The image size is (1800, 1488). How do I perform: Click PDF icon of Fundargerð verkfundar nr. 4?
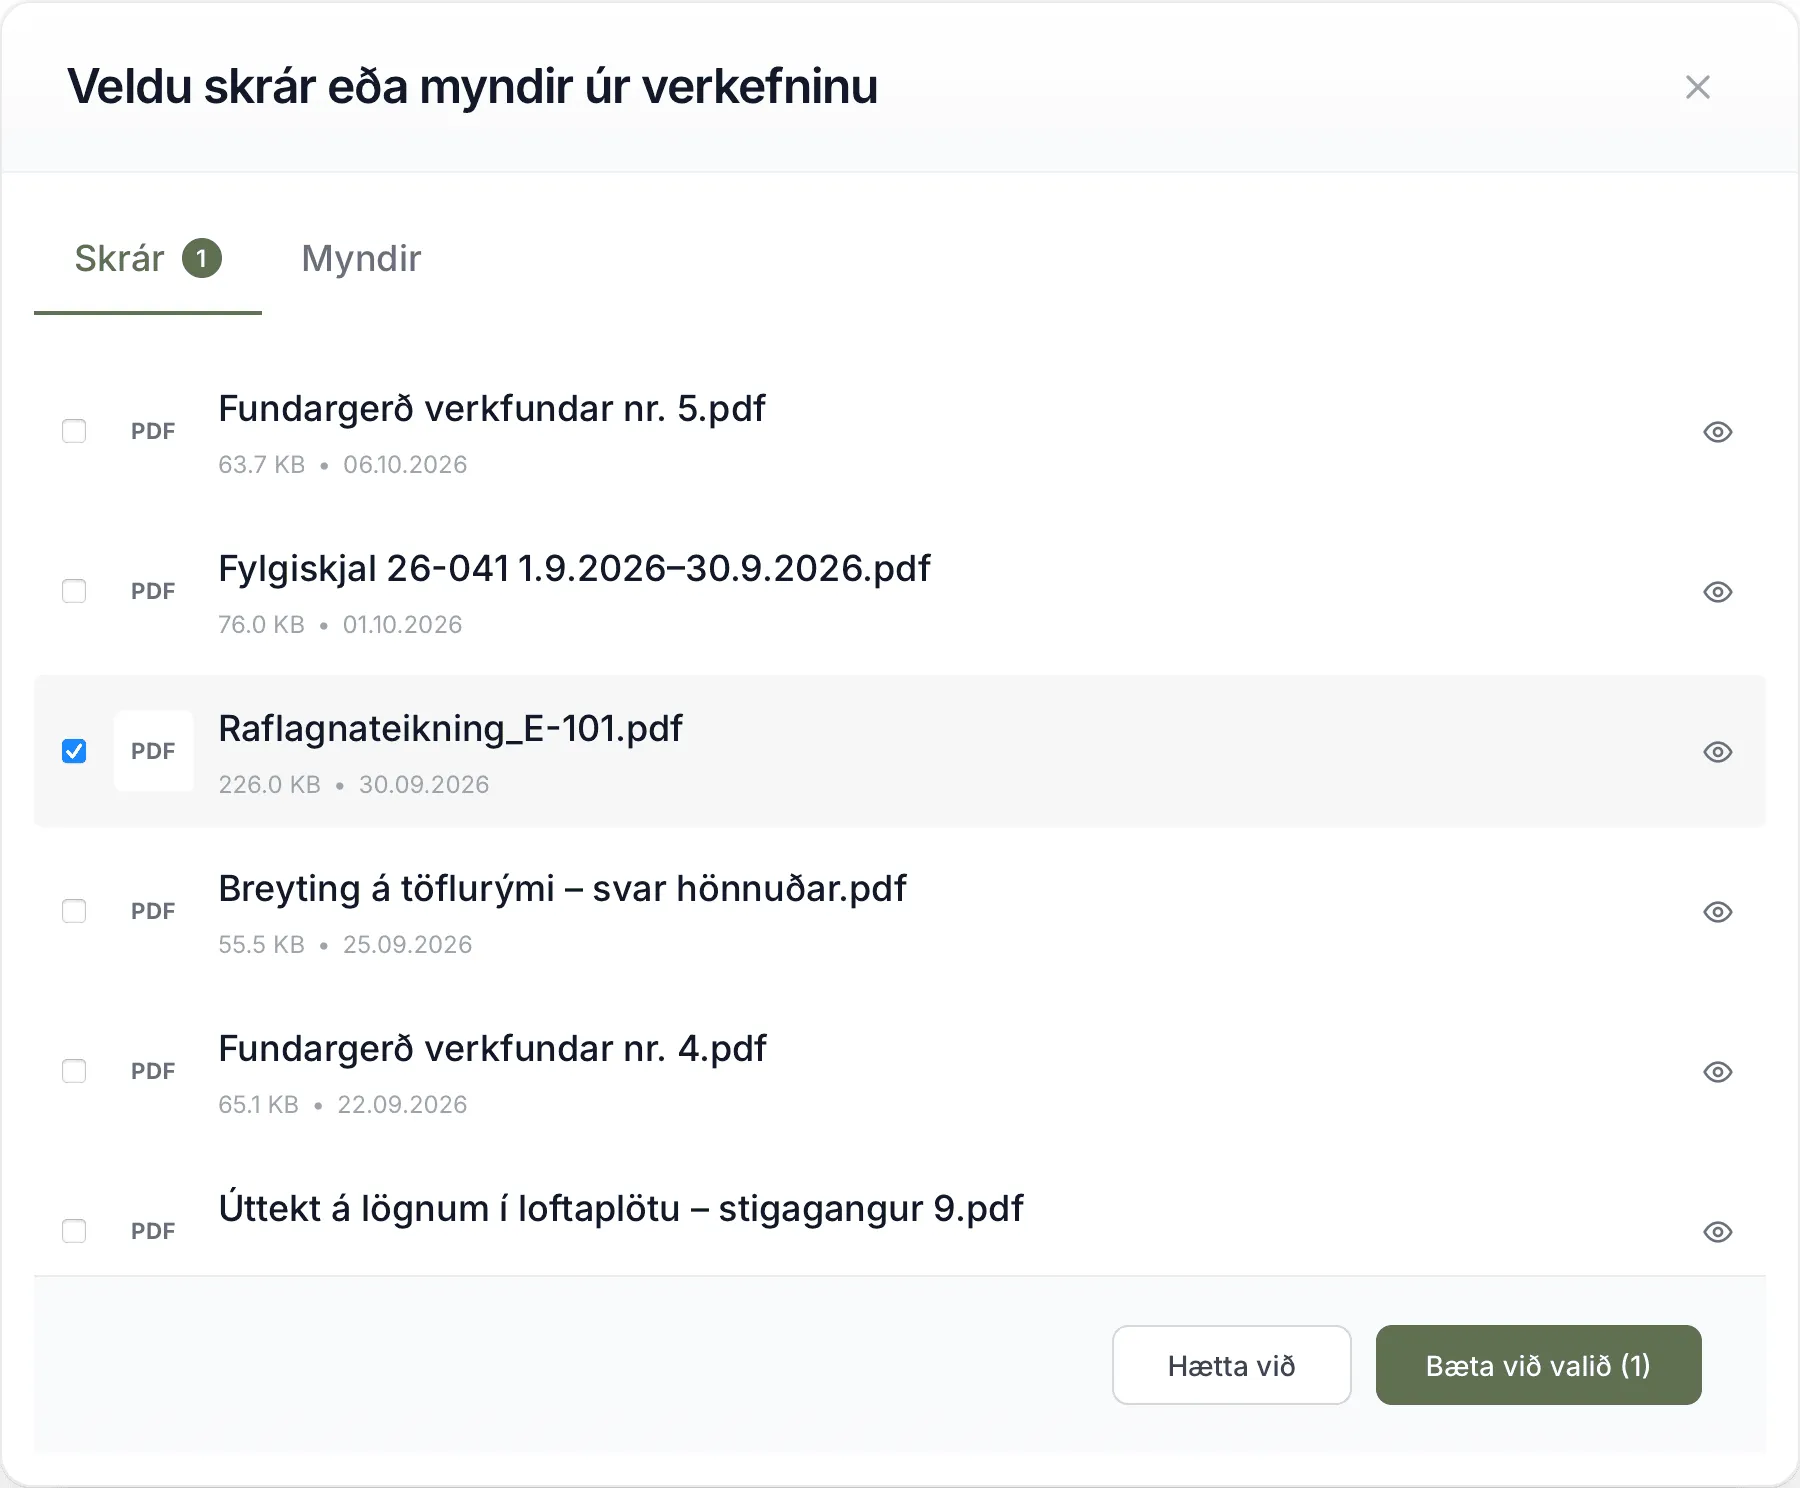click(153, 1071)
